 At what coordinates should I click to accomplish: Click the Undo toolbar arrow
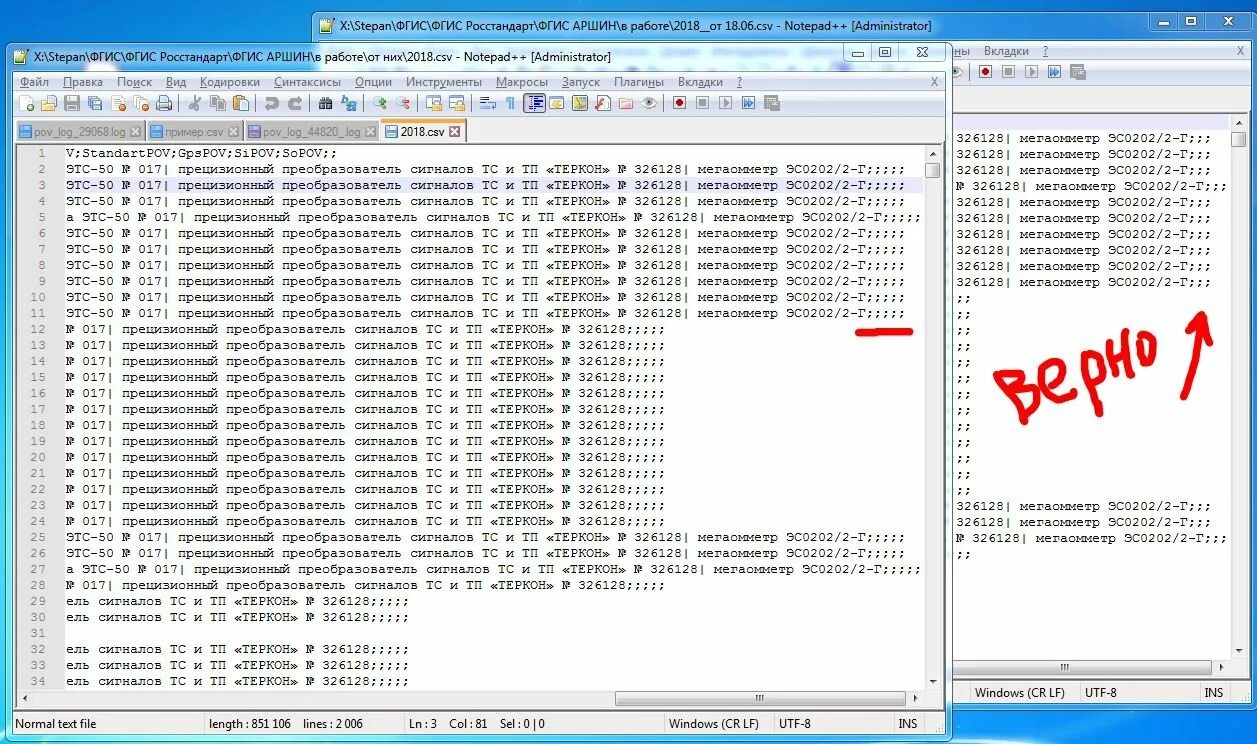(x=271, y=103)
